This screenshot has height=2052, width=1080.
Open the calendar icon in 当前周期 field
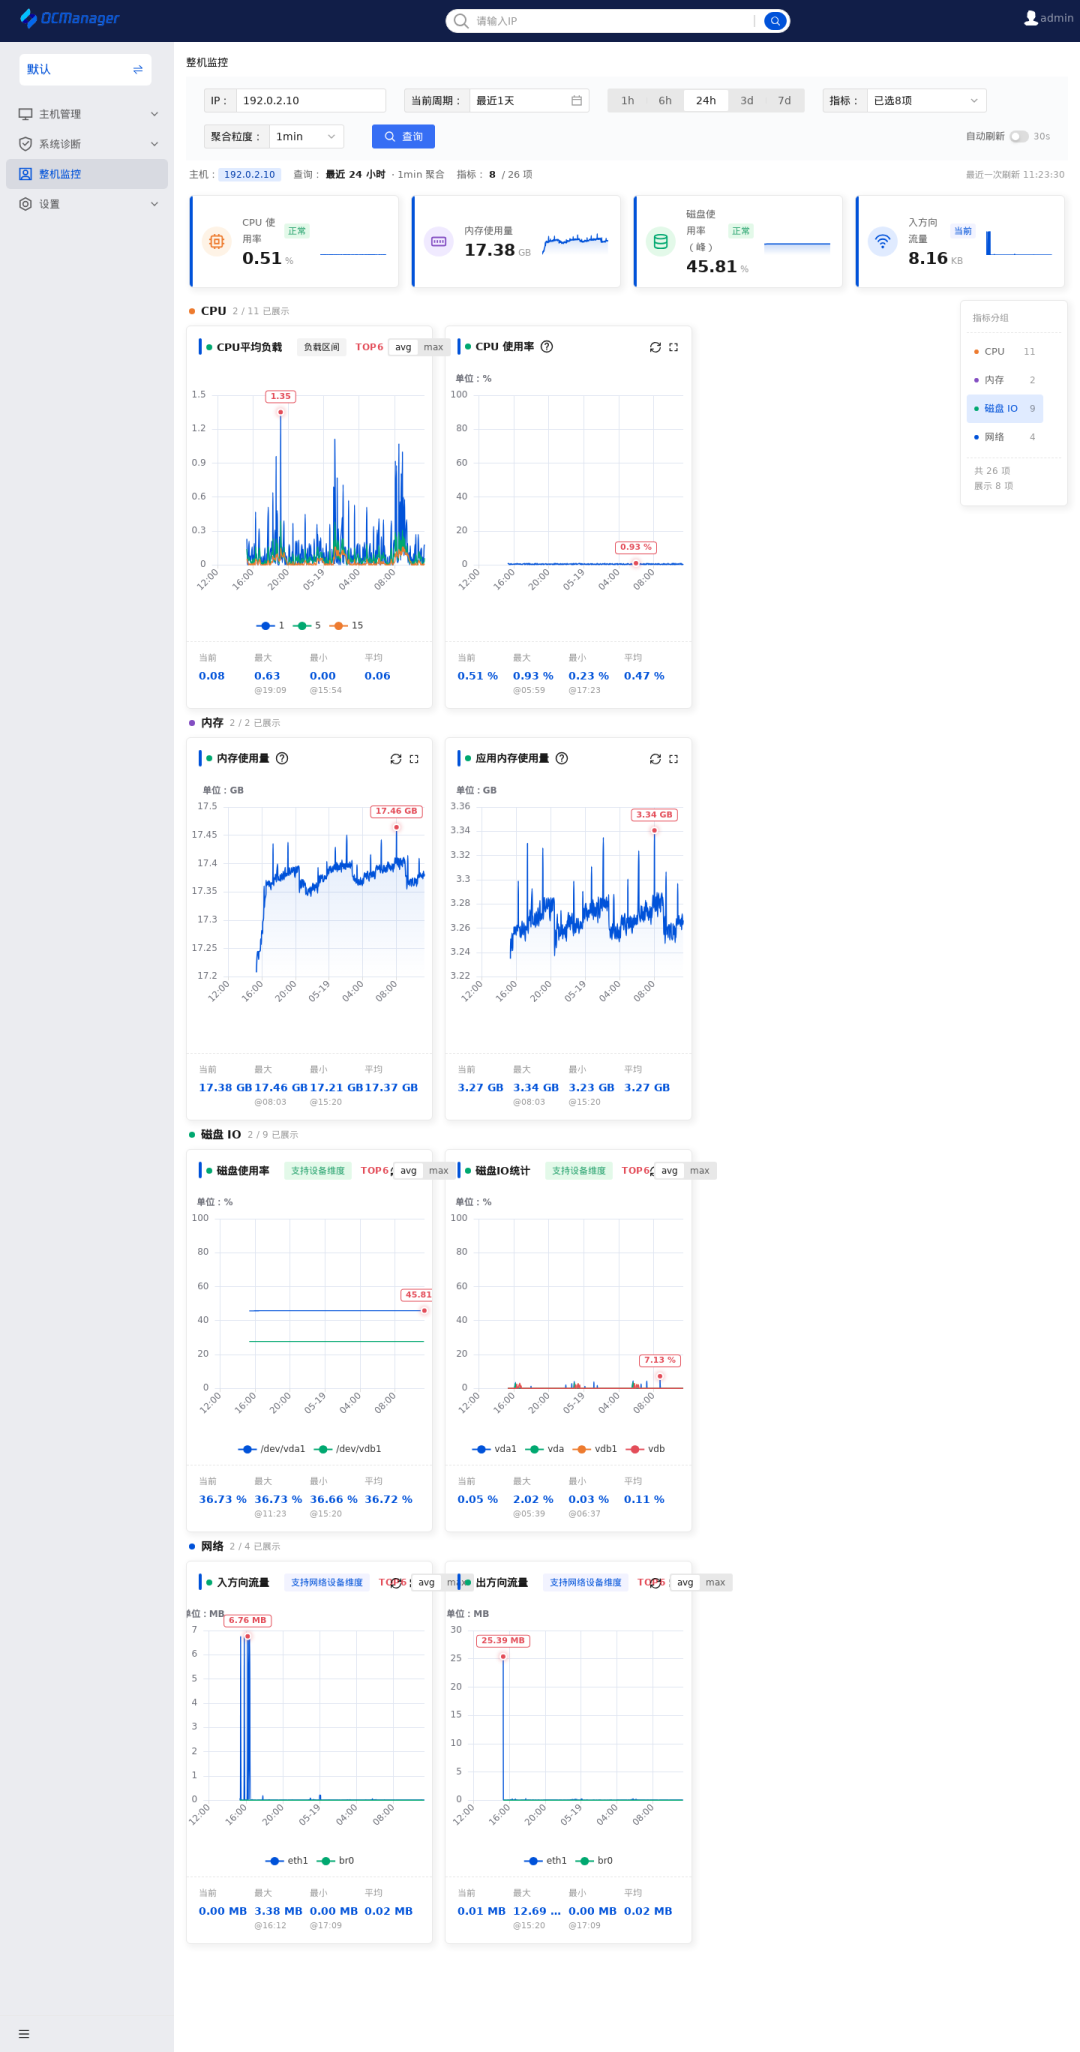coord(577,101)
